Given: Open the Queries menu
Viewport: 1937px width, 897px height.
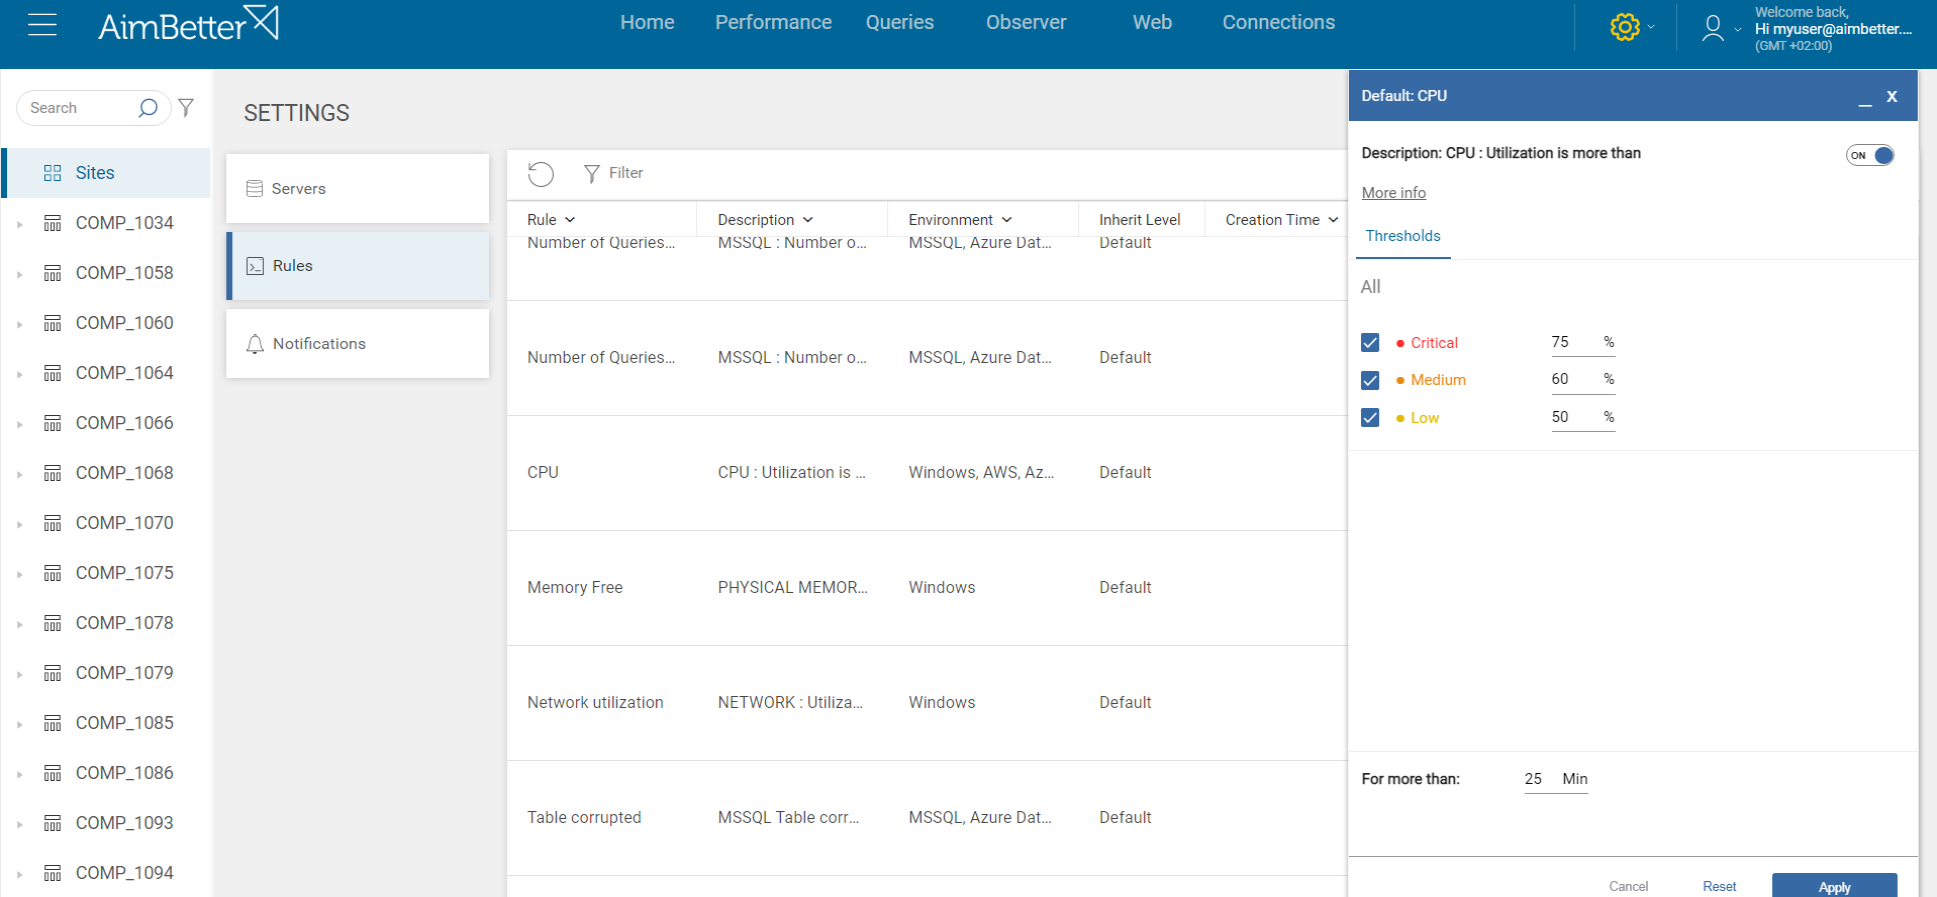Looking at the screenshot, I should [x=900, y=23].
